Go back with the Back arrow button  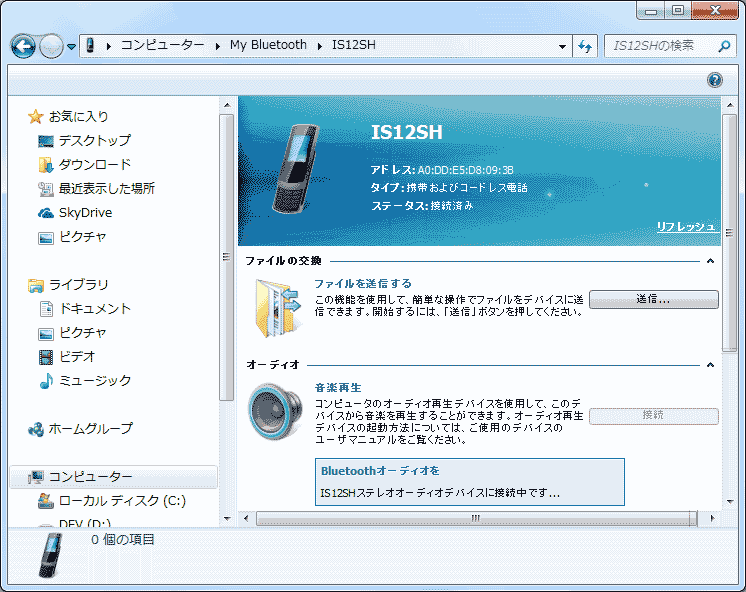point(23,46)
